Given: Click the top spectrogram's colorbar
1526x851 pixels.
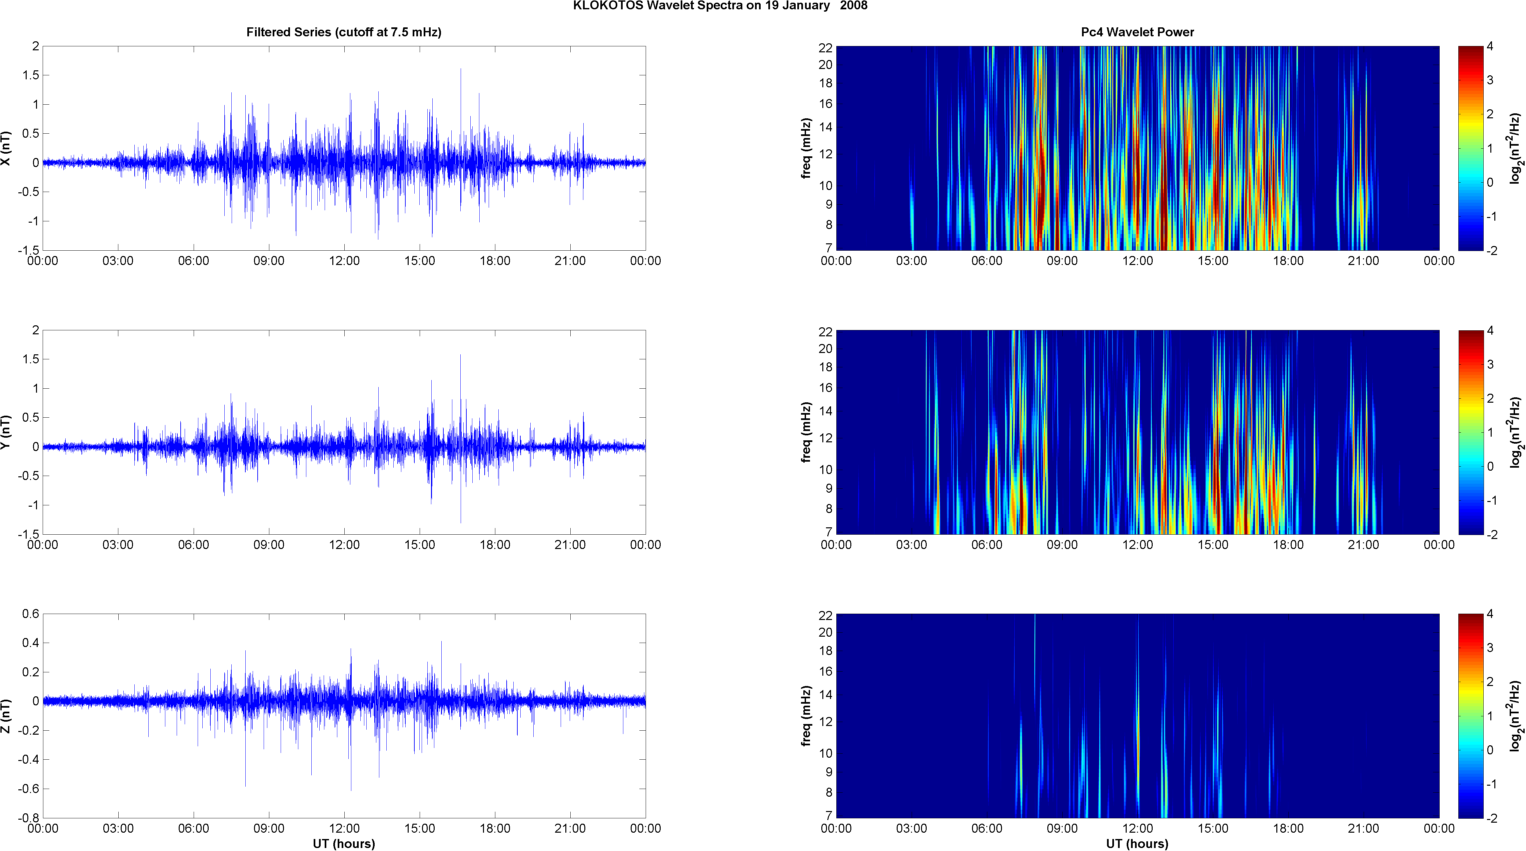Looking at the screenshot, I should click(x=1470, y=148).
